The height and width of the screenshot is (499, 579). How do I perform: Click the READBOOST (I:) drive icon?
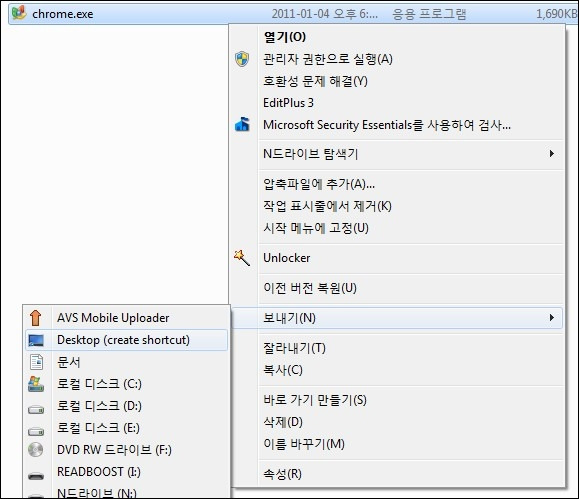point(36,476)
